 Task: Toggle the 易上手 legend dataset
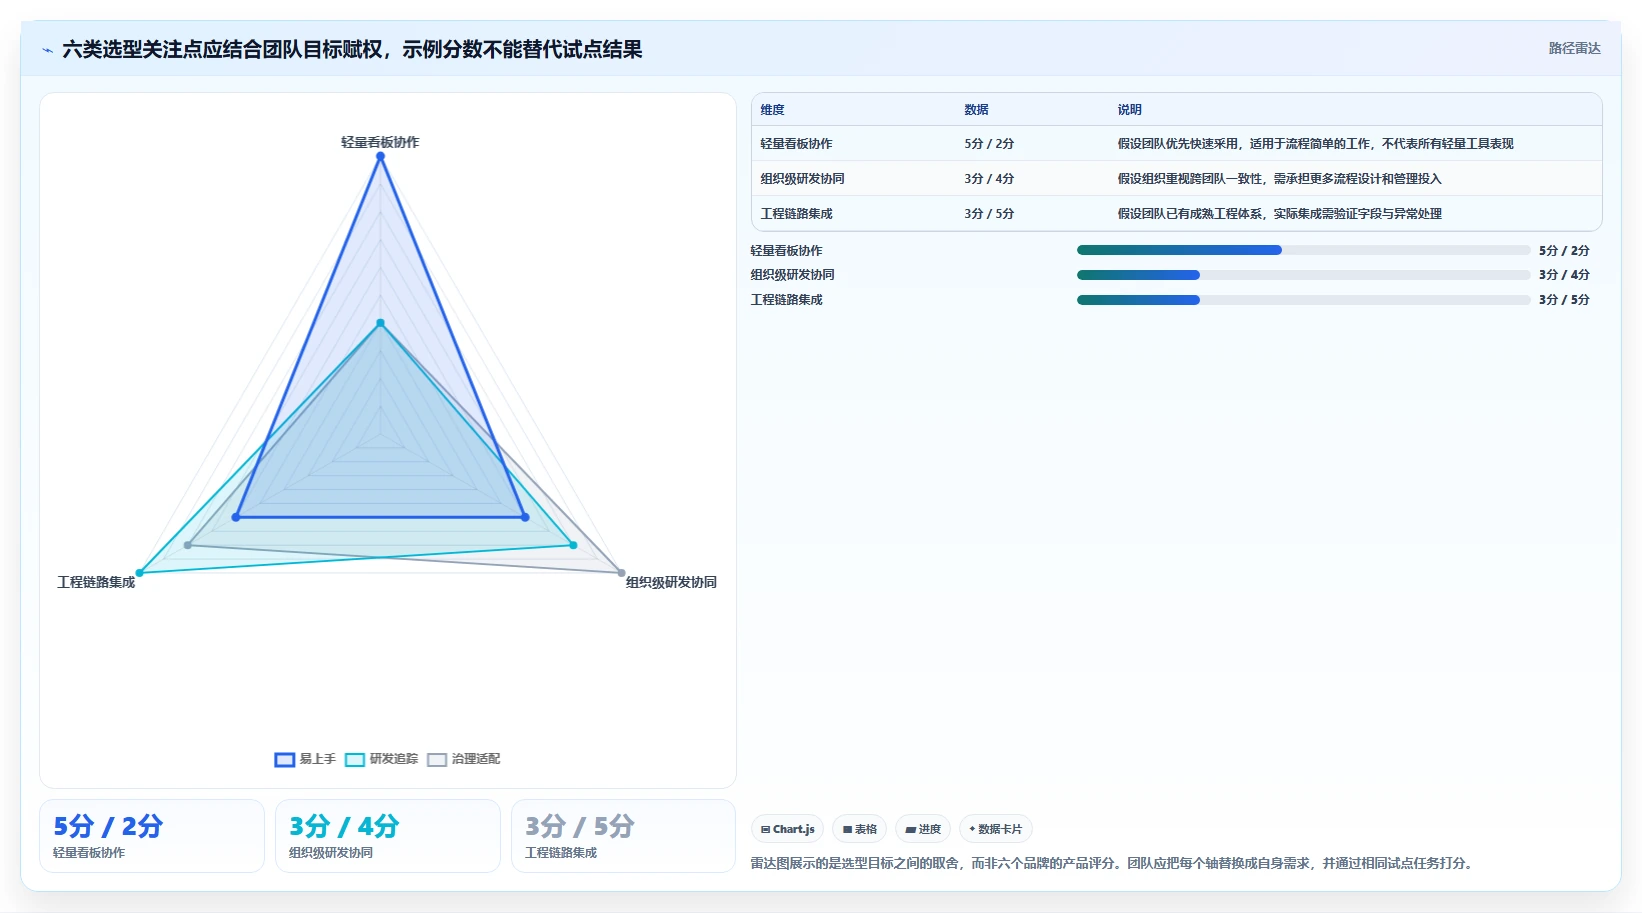(x=306, y=759)
